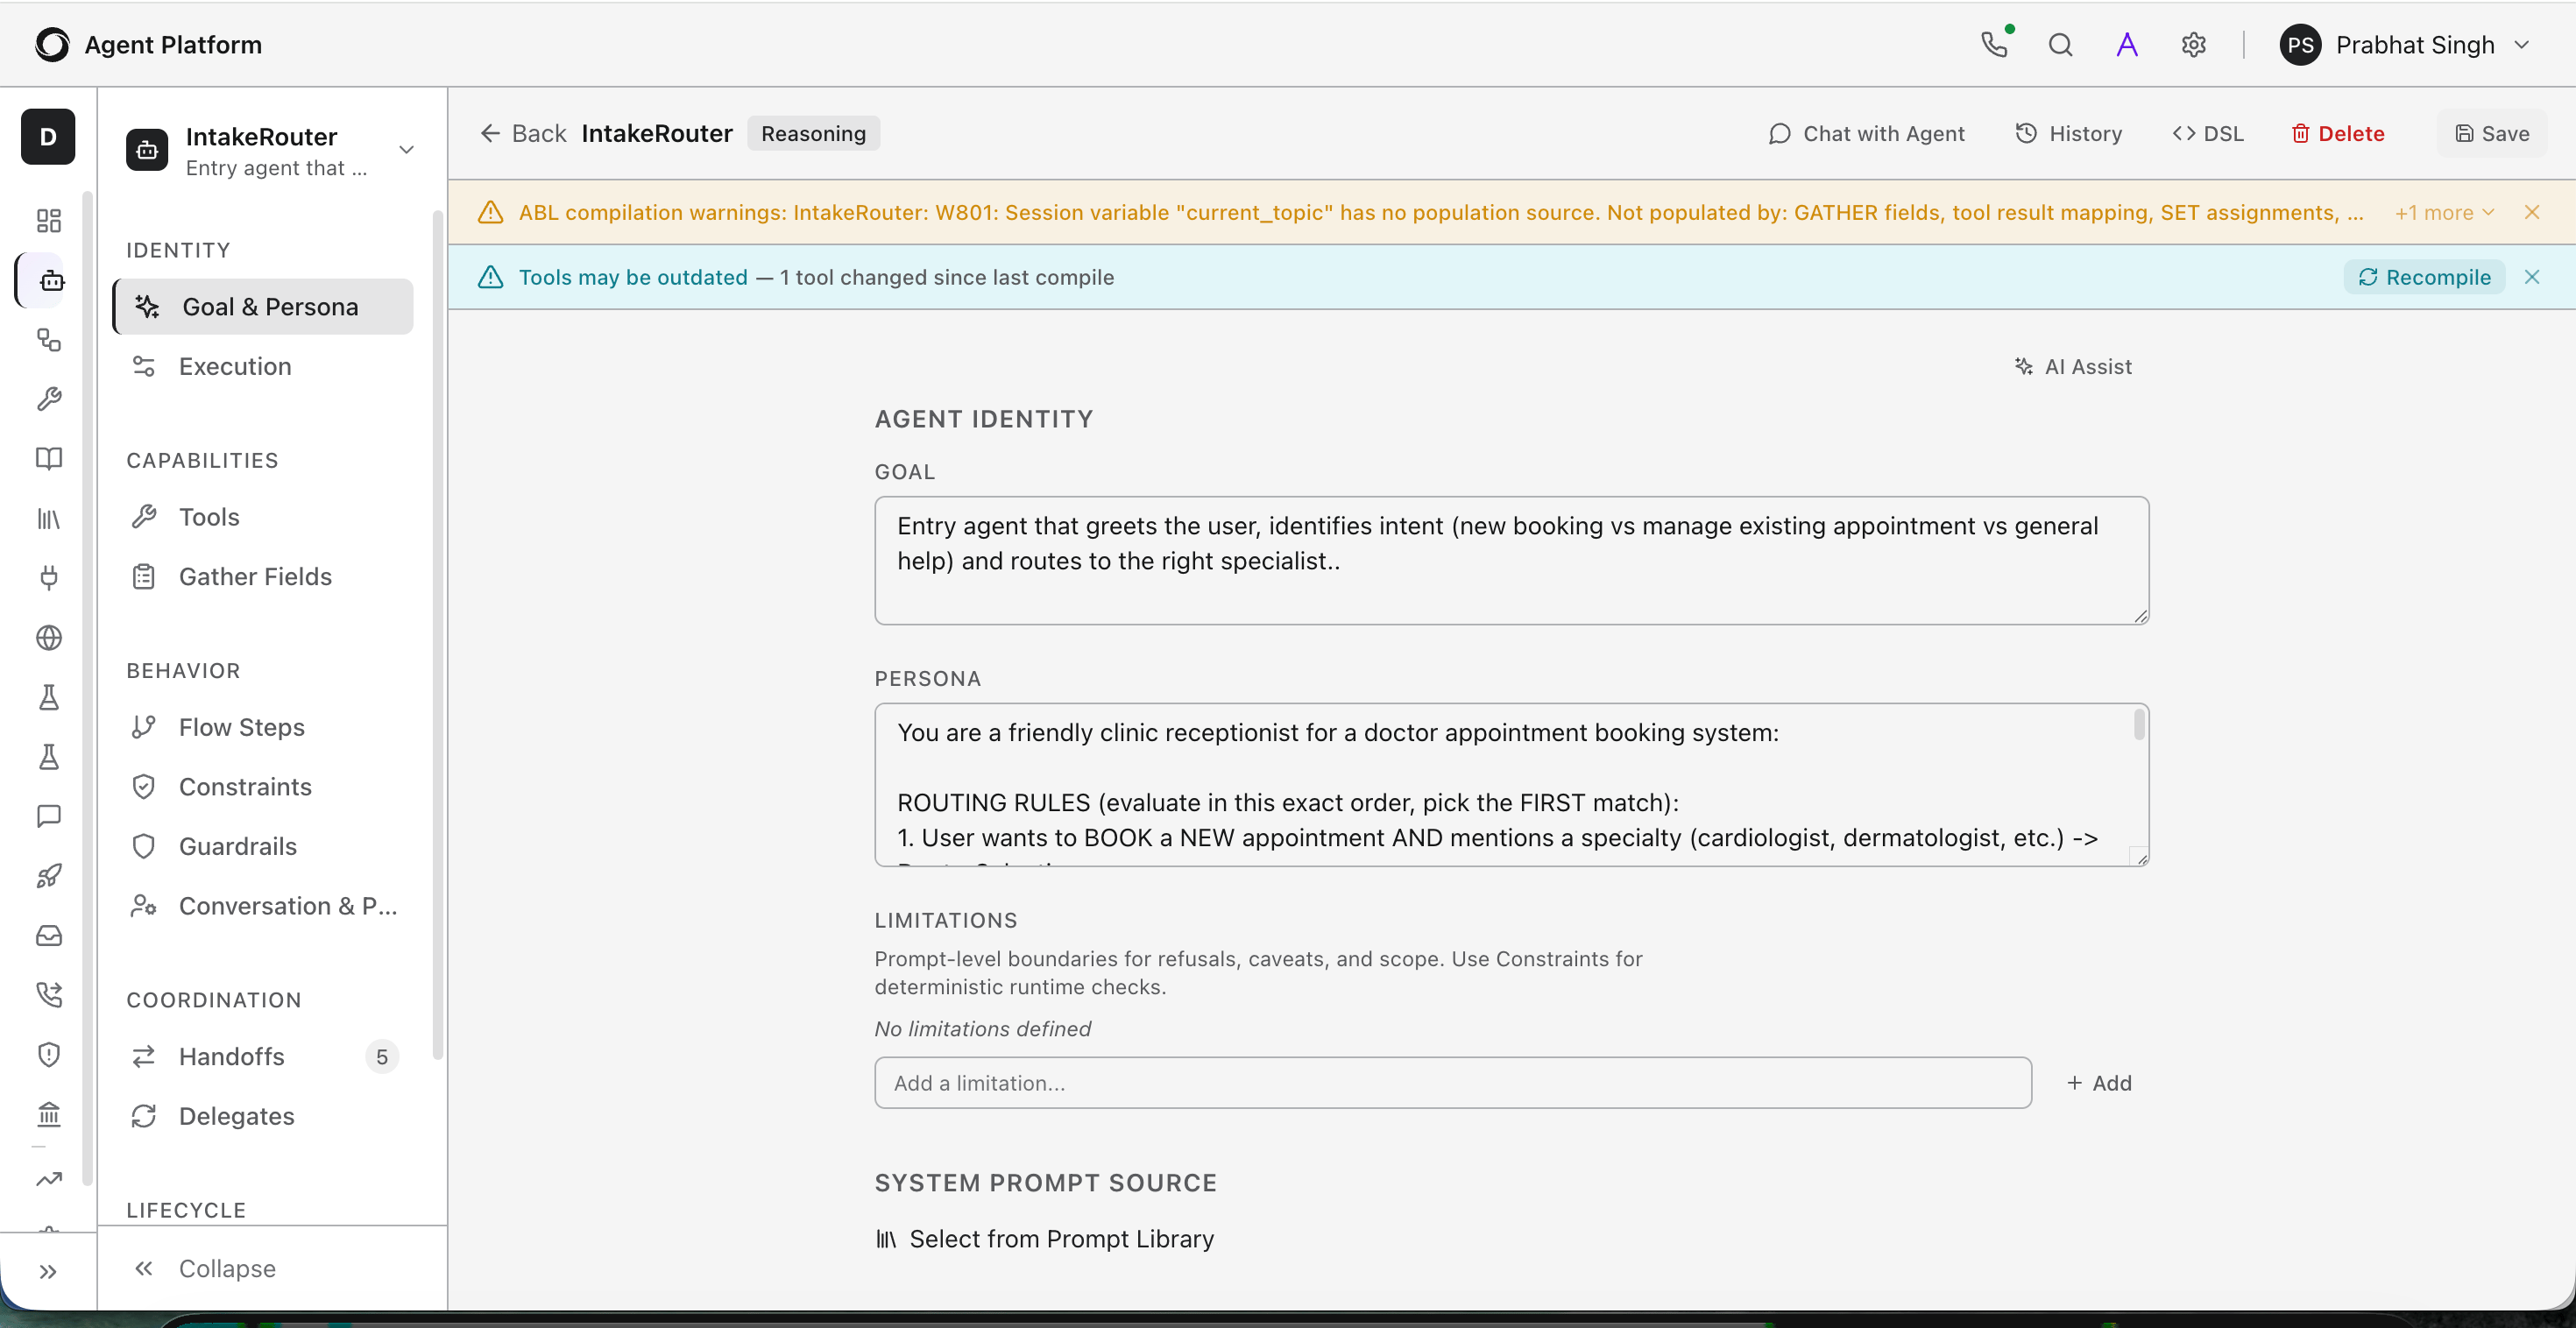Open the Guardrails section
This screenshot has height=1328, width=2576.
pyautogui.click(x=263, y=846)
